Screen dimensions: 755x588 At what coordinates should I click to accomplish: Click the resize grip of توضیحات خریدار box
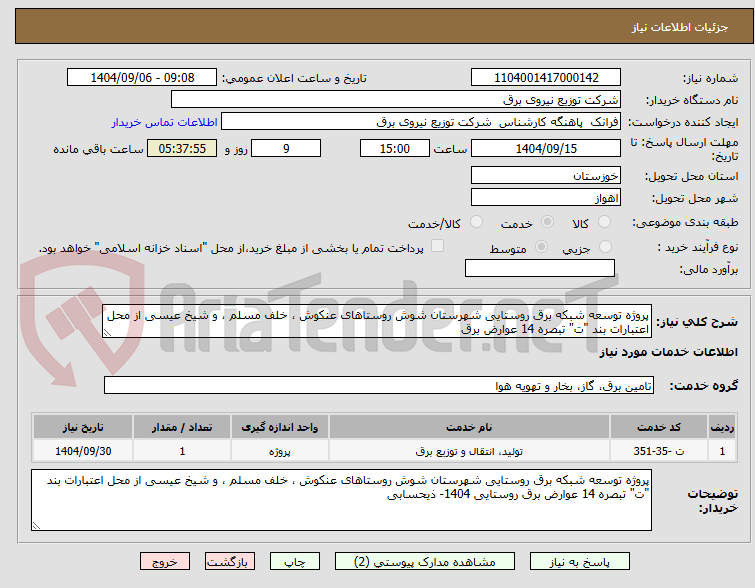(36, 526)
